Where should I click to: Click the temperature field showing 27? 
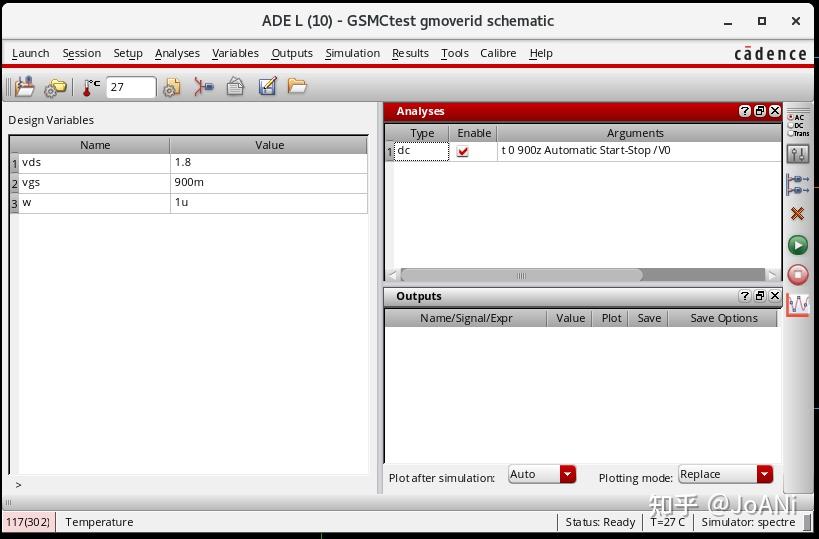pos(131,87)
